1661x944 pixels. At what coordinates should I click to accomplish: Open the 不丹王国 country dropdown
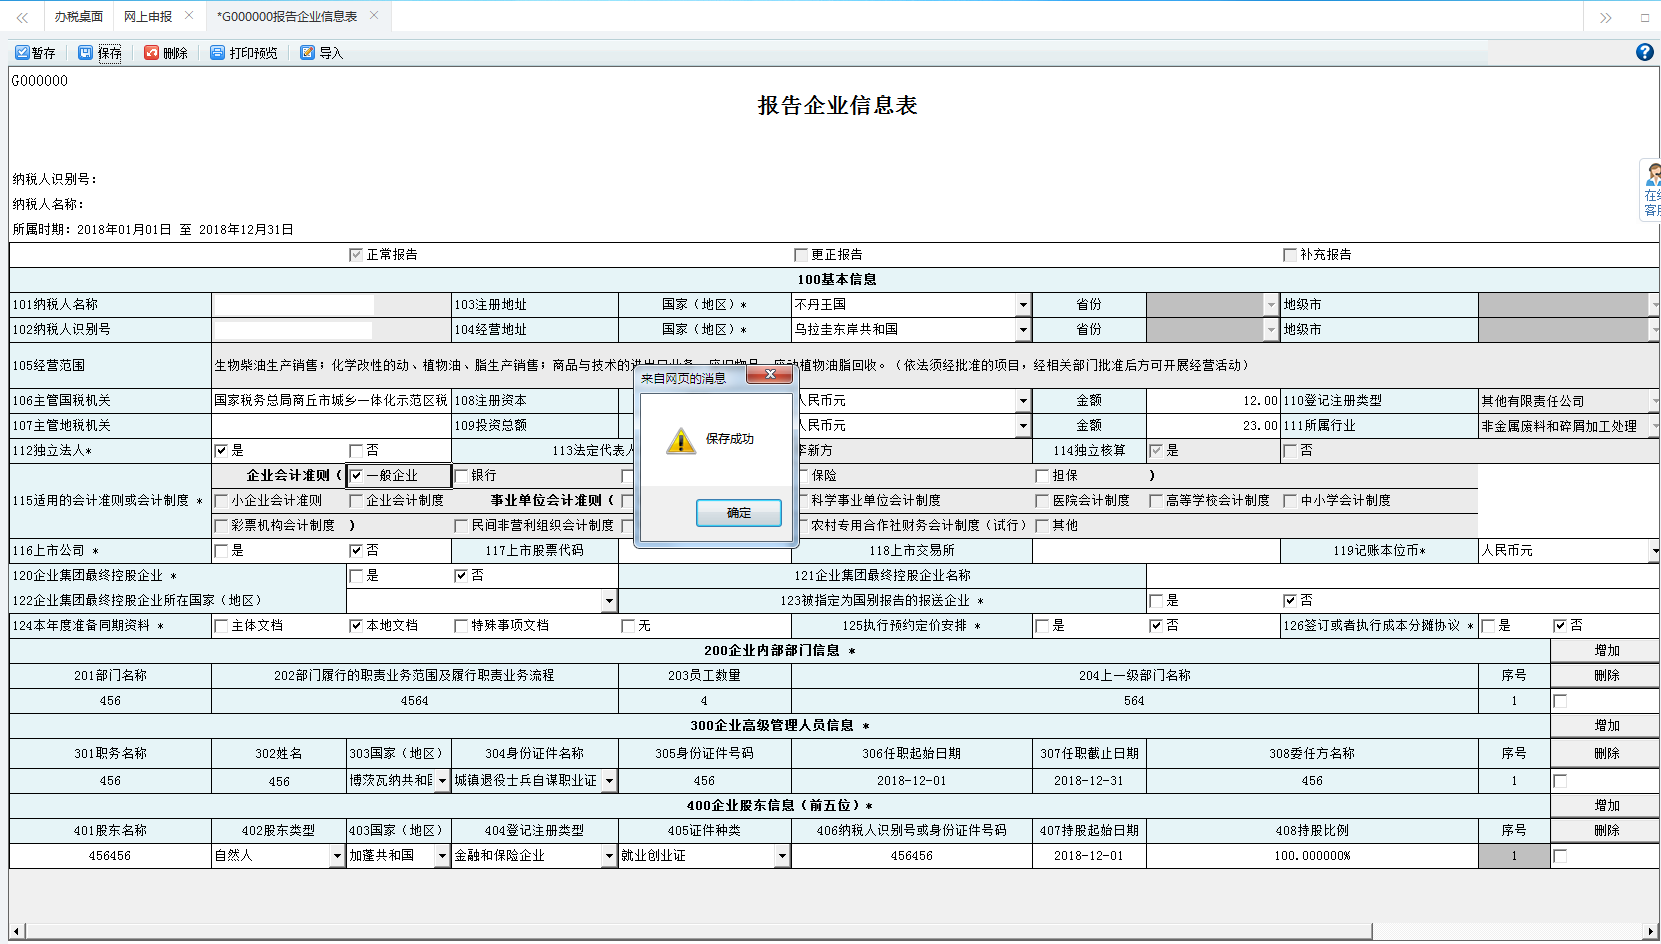tap(1022, 304)
